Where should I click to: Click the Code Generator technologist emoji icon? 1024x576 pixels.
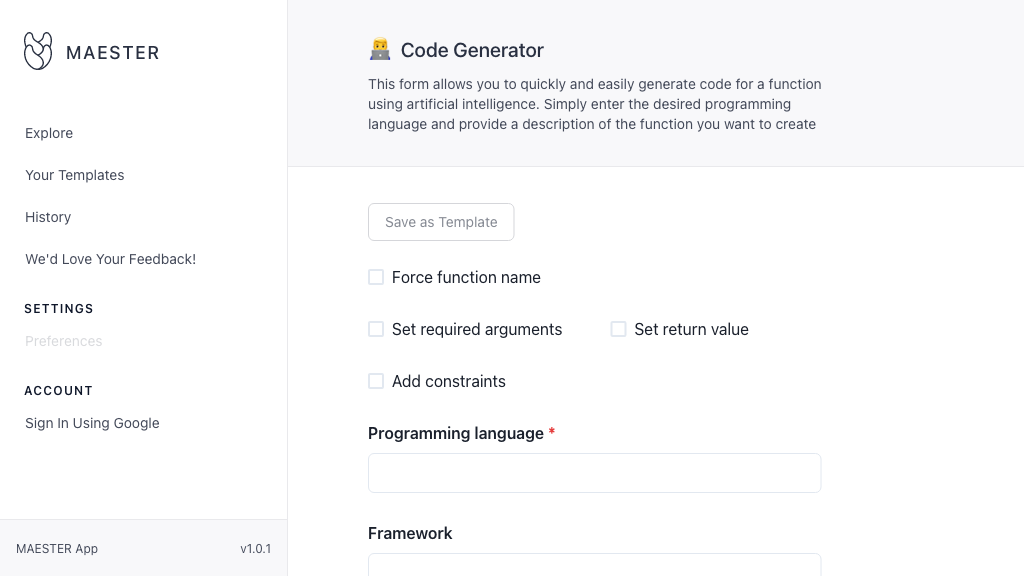pyautogui.click(x=380, y=49)
